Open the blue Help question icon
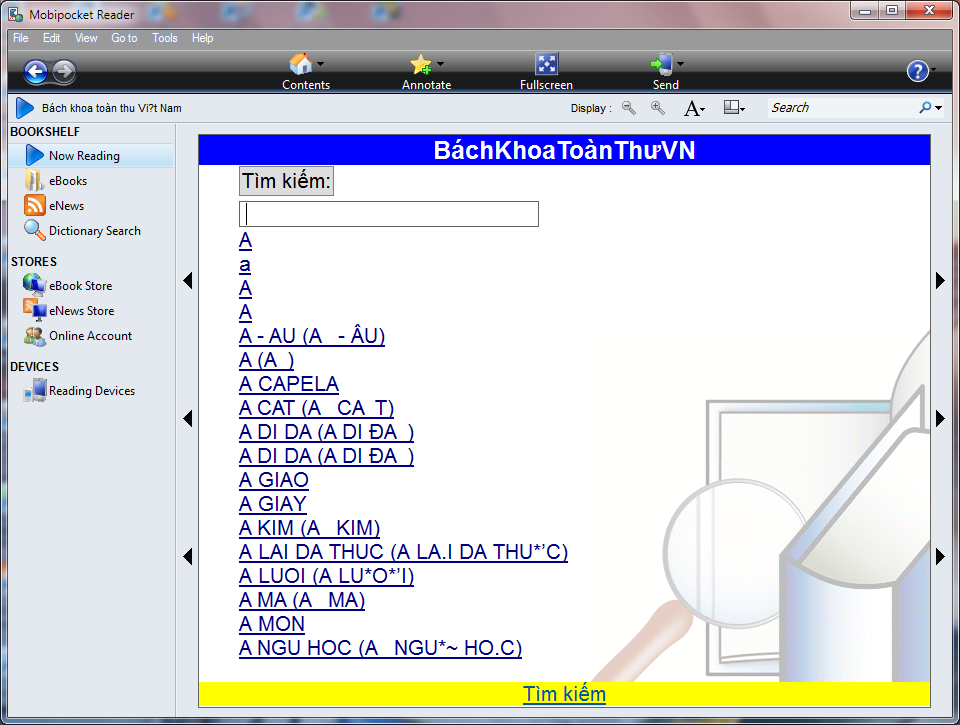 point(917,71)
